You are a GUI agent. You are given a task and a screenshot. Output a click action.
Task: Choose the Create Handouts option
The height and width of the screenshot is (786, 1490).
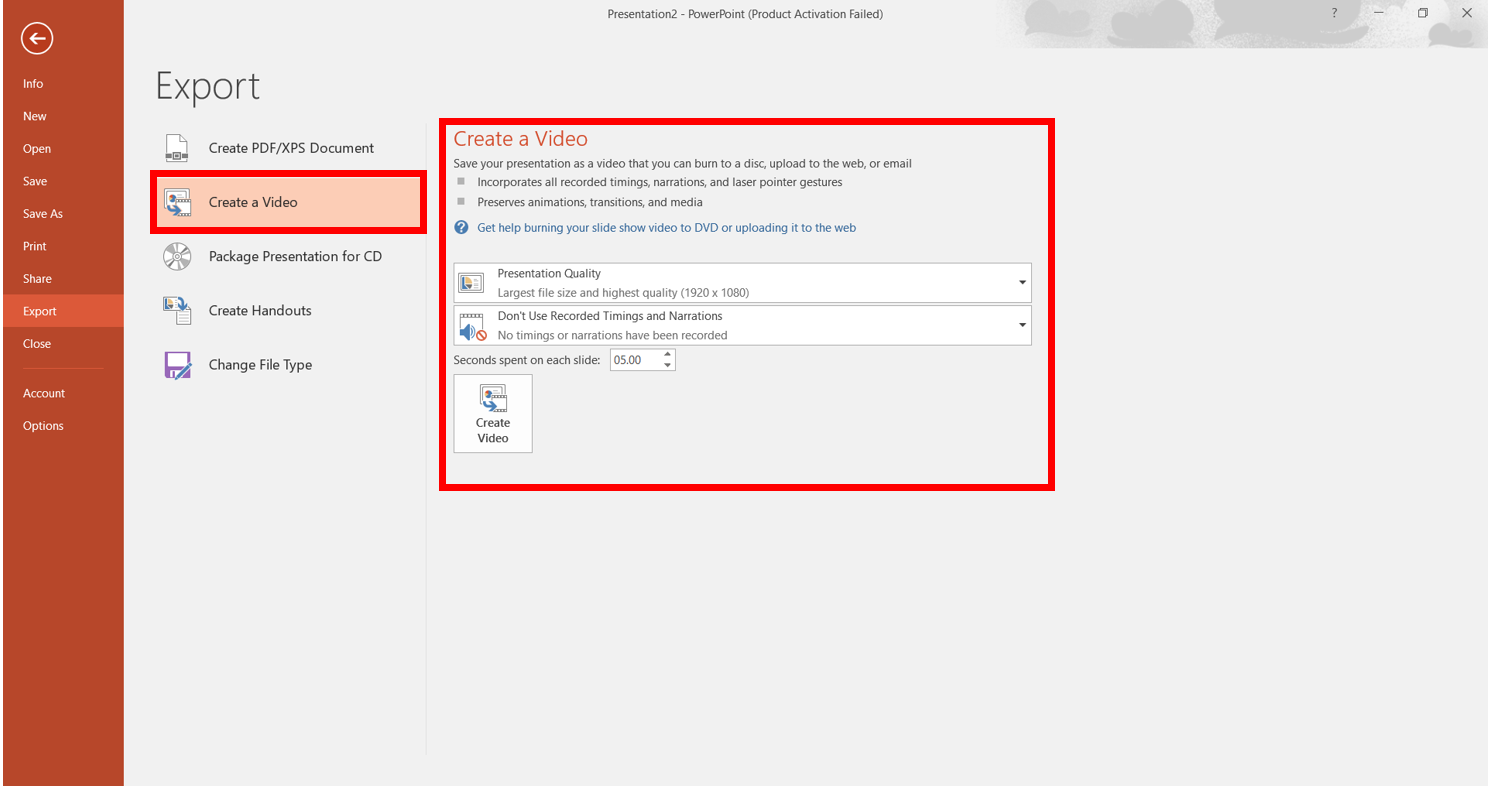[x=288, y=311]
